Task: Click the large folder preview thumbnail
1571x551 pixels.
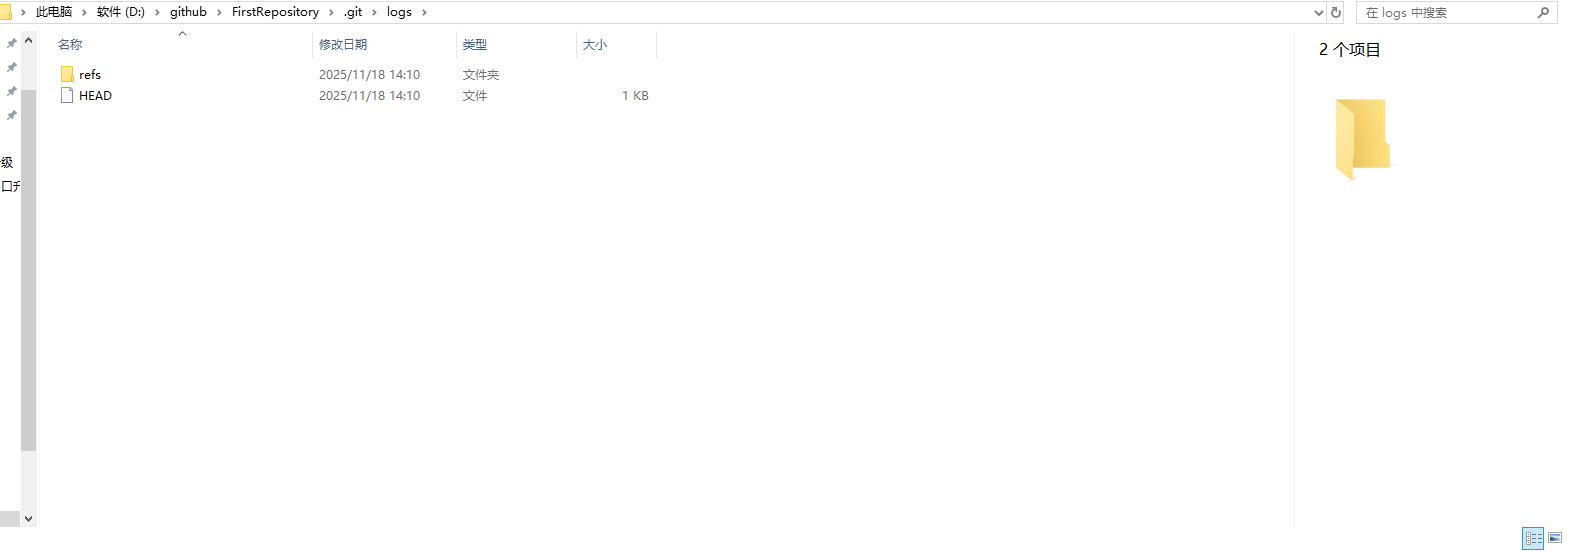Action: pos(1362,139)
